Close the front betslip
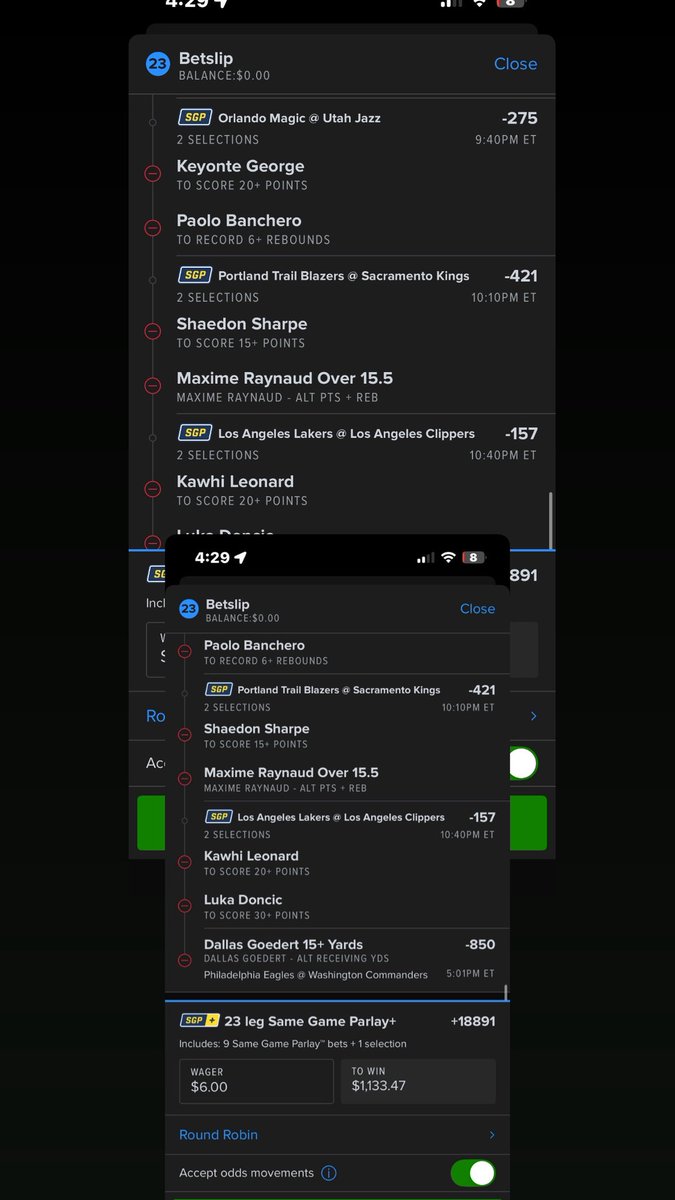675x1200 pixels. point(477,609)
